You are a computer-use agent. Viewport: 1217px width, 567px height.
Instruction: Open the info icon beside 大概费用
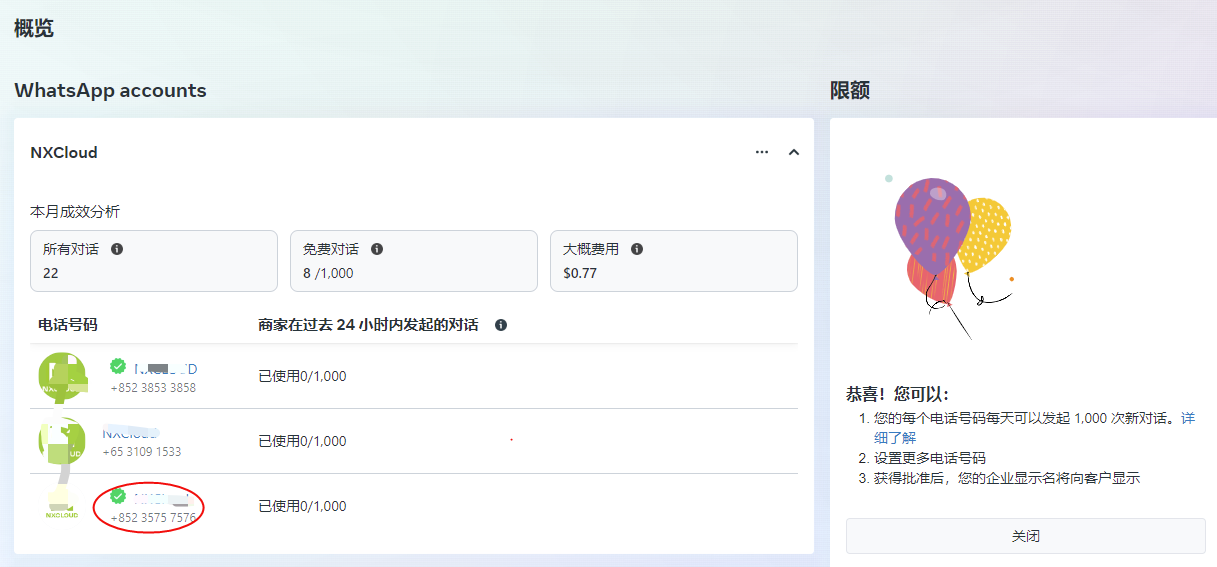[637, 249]
